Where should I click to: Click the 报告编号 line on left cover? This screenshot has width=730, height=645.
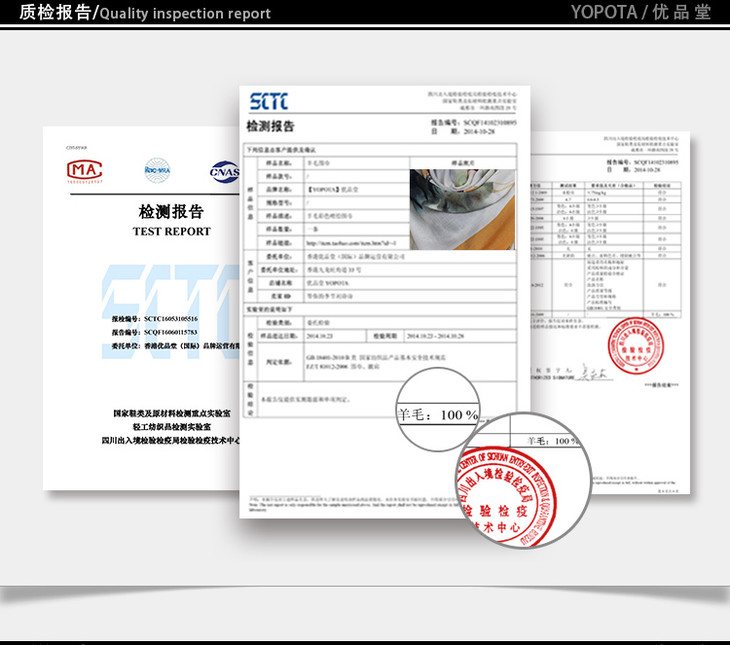[x=155, y=331]
